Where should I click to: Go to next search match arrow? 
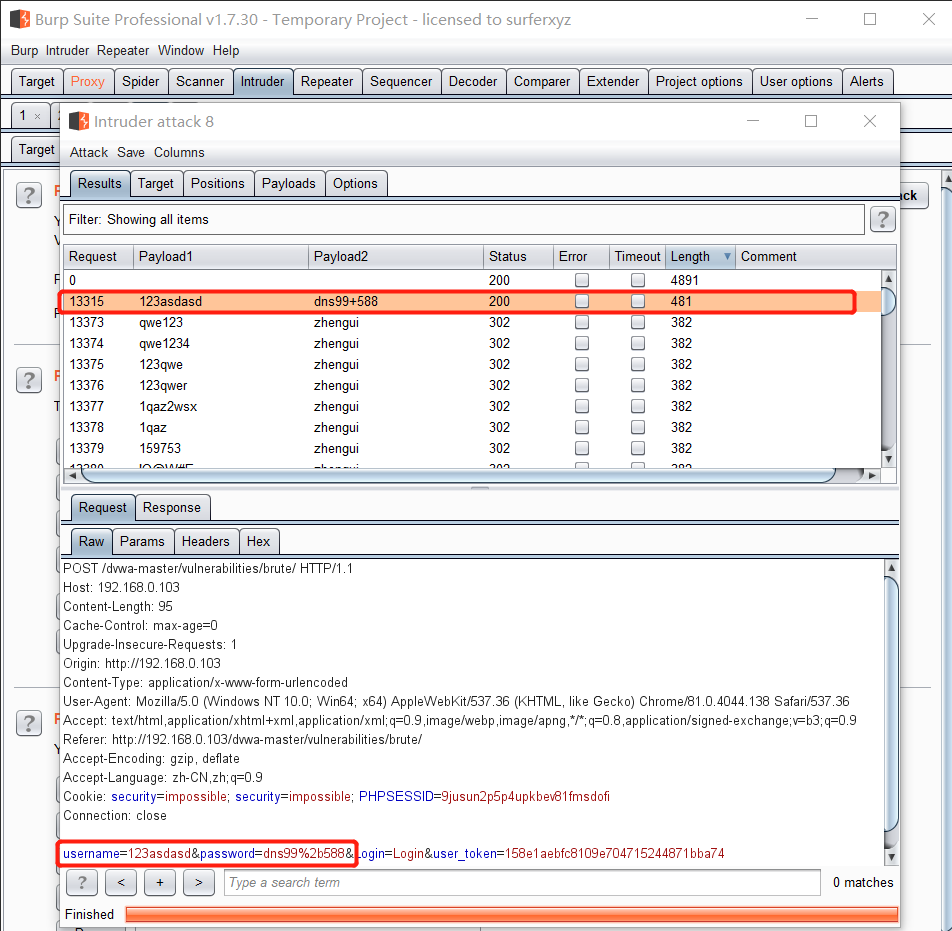click(x=199, y=882)
